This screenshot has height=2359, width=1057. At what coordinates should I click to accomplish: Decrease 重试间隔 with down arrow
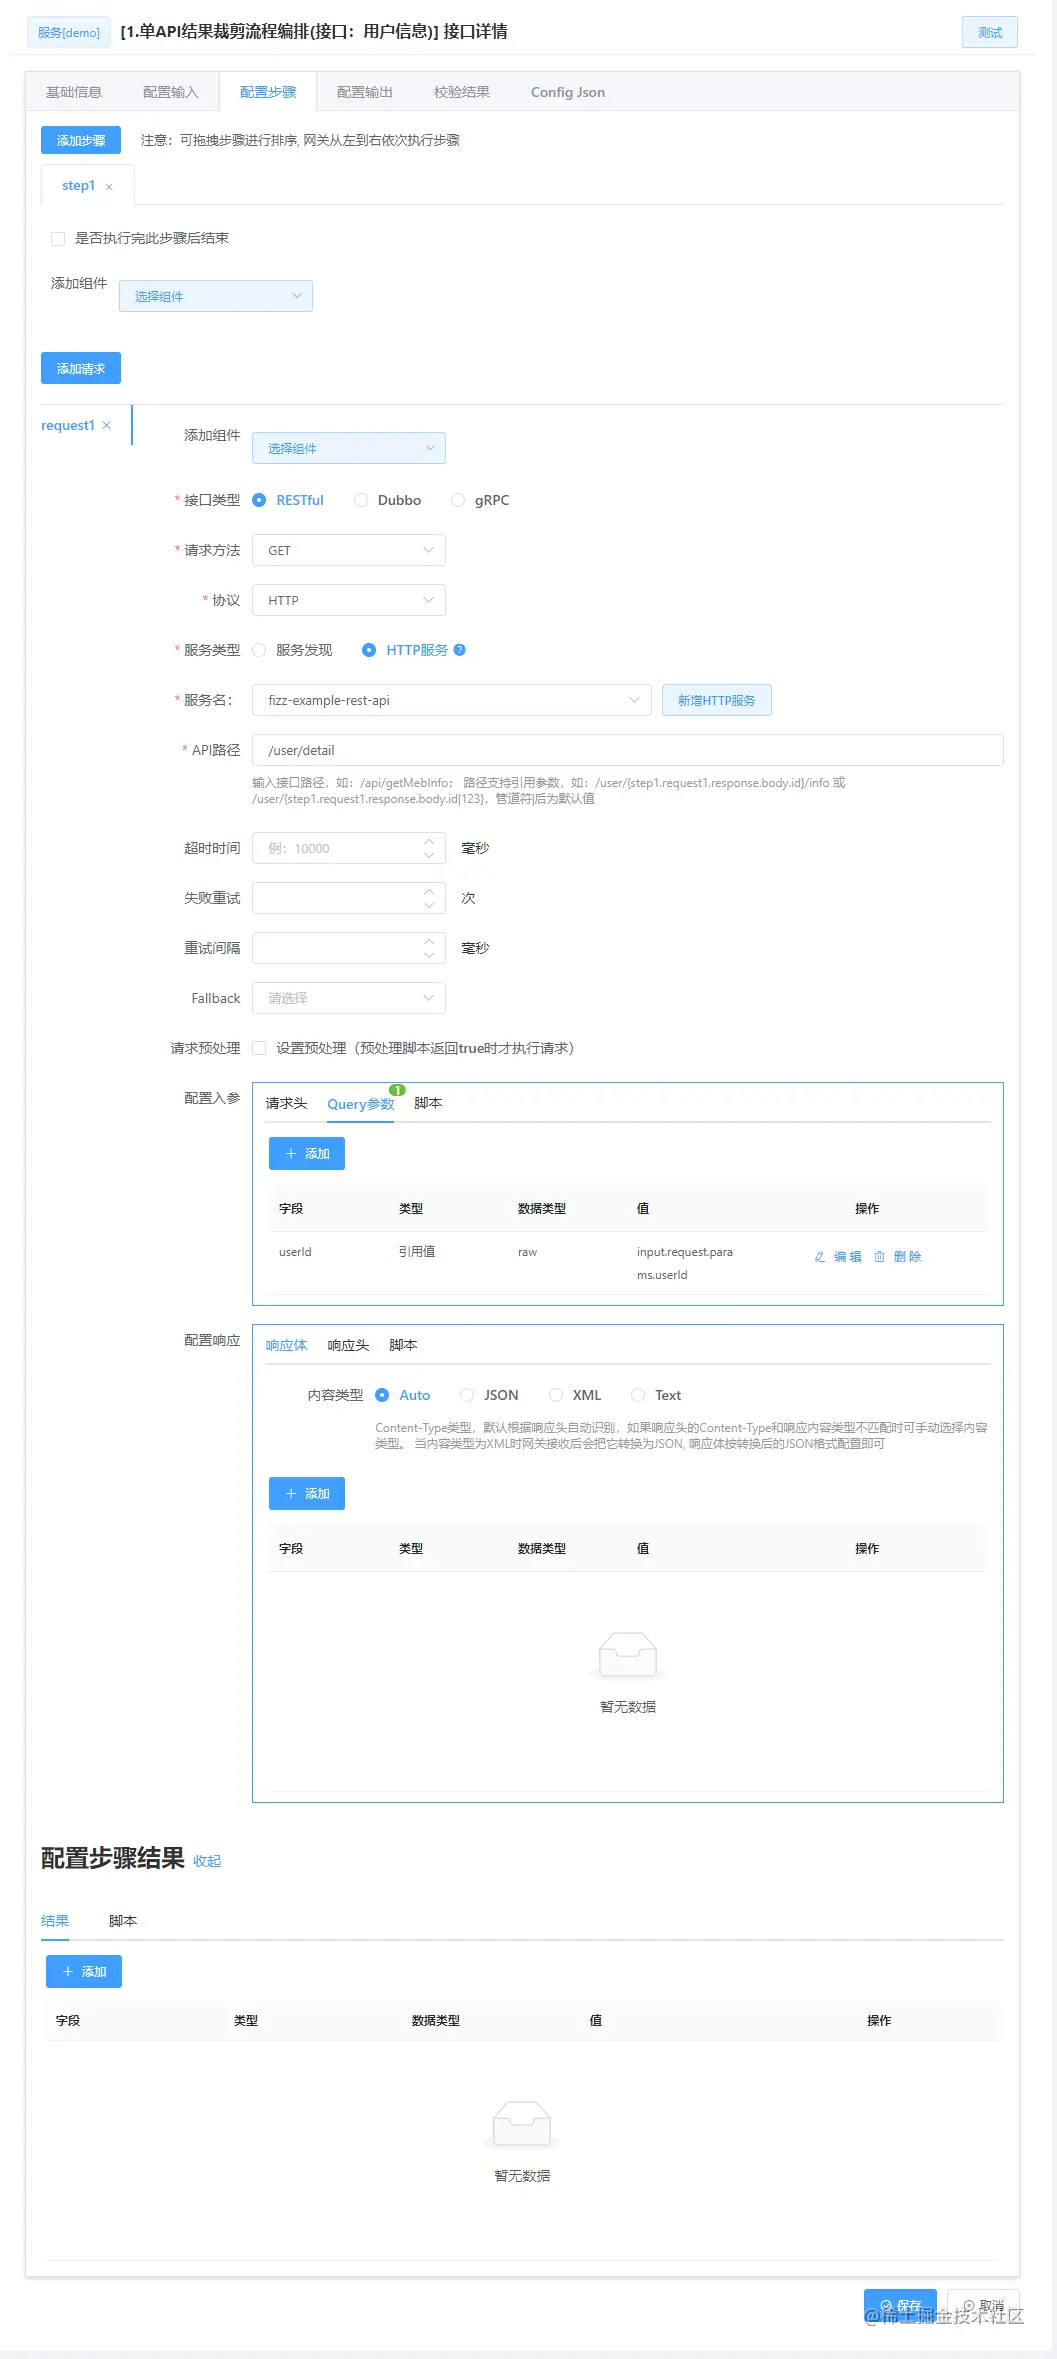429,956
